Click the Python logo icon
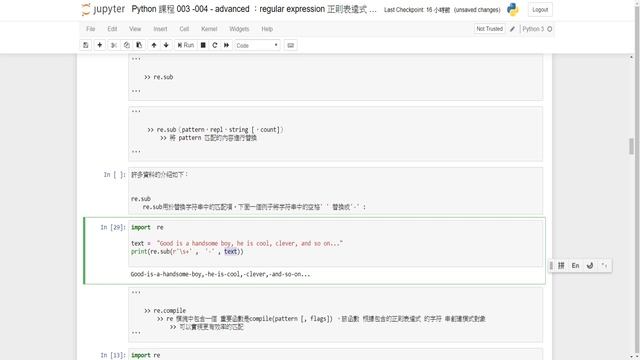Screen dimensions: 640x360 click(513, 9)
